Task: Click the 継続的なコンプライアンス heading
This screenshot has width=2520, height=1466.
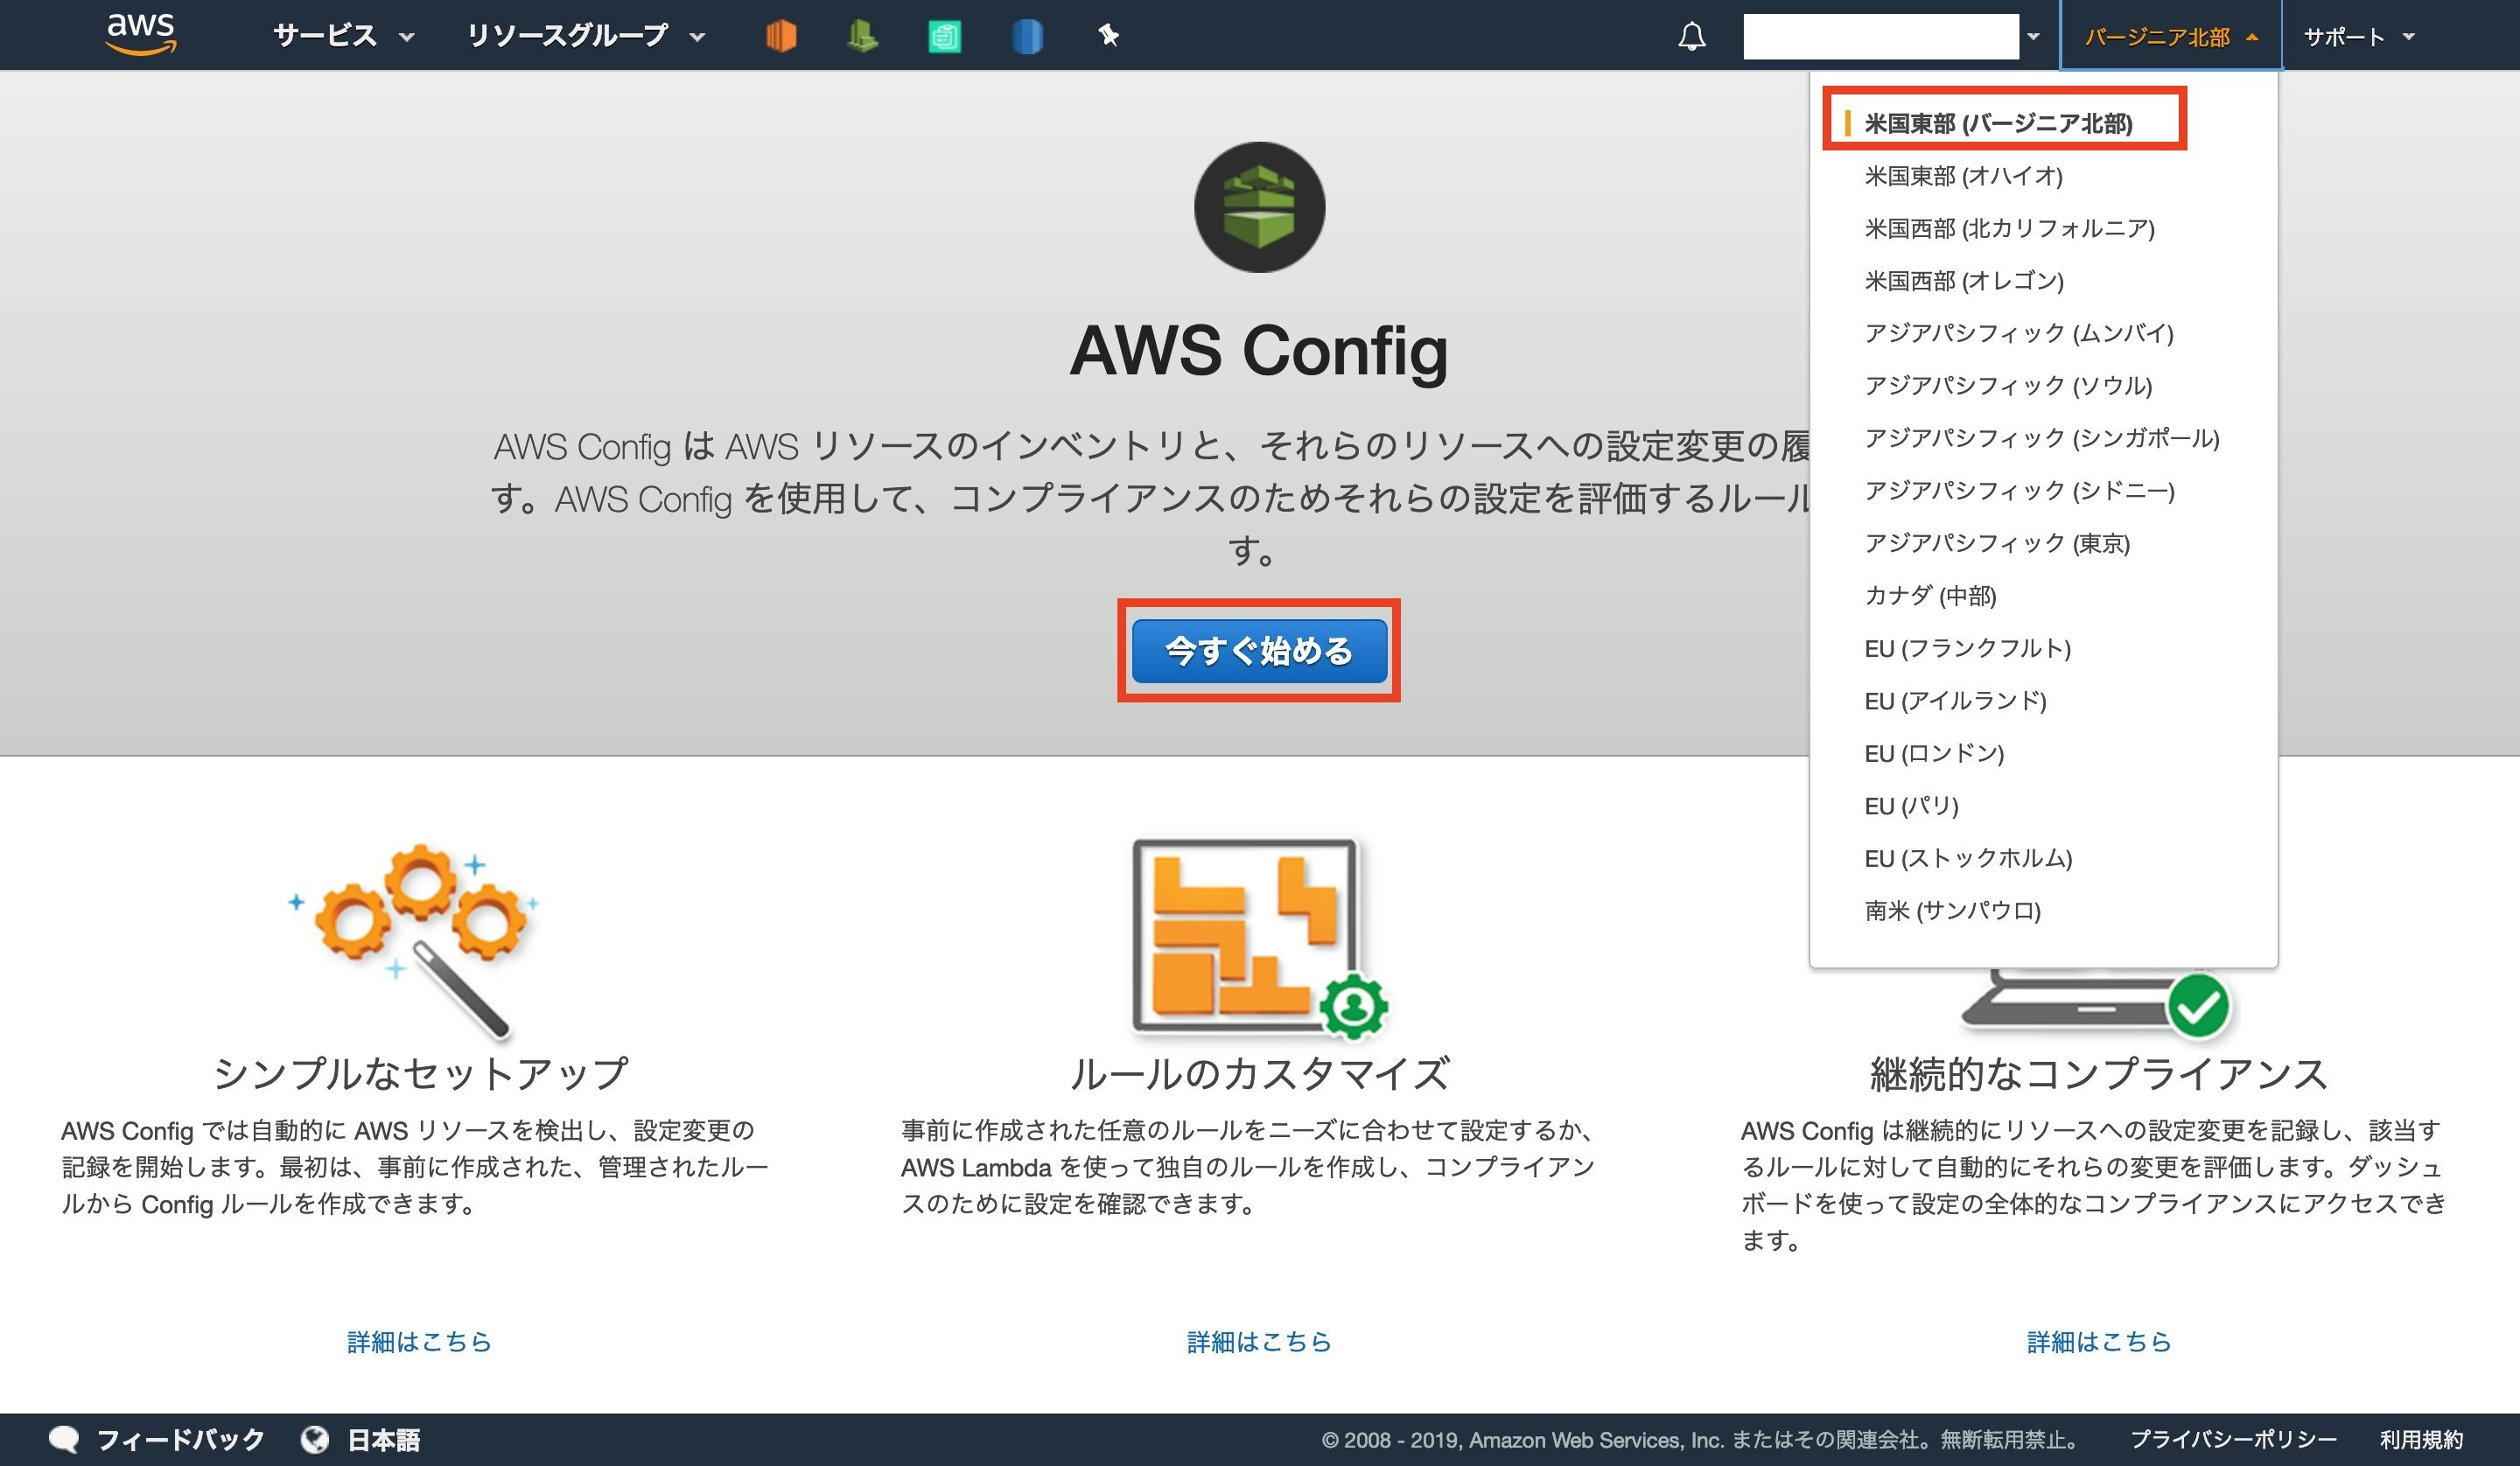Action: pos(2099,1073)
